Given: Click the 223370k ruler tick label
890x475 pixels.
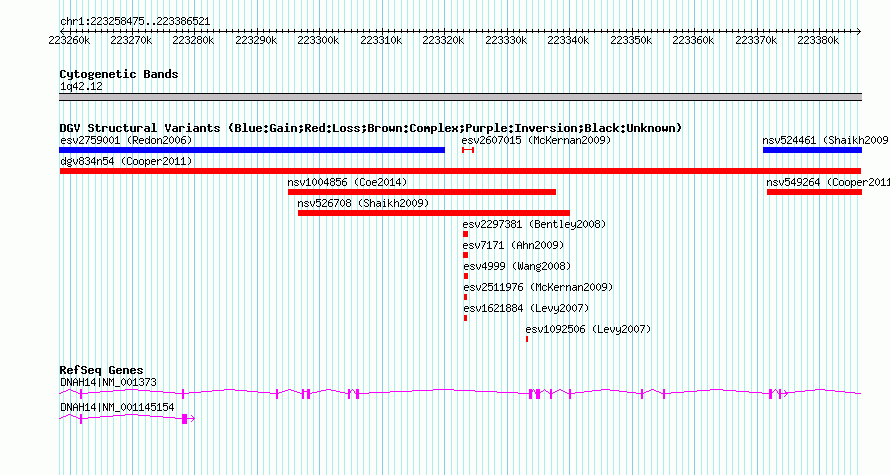Looking at the screenshot, I should click(755, 40).
